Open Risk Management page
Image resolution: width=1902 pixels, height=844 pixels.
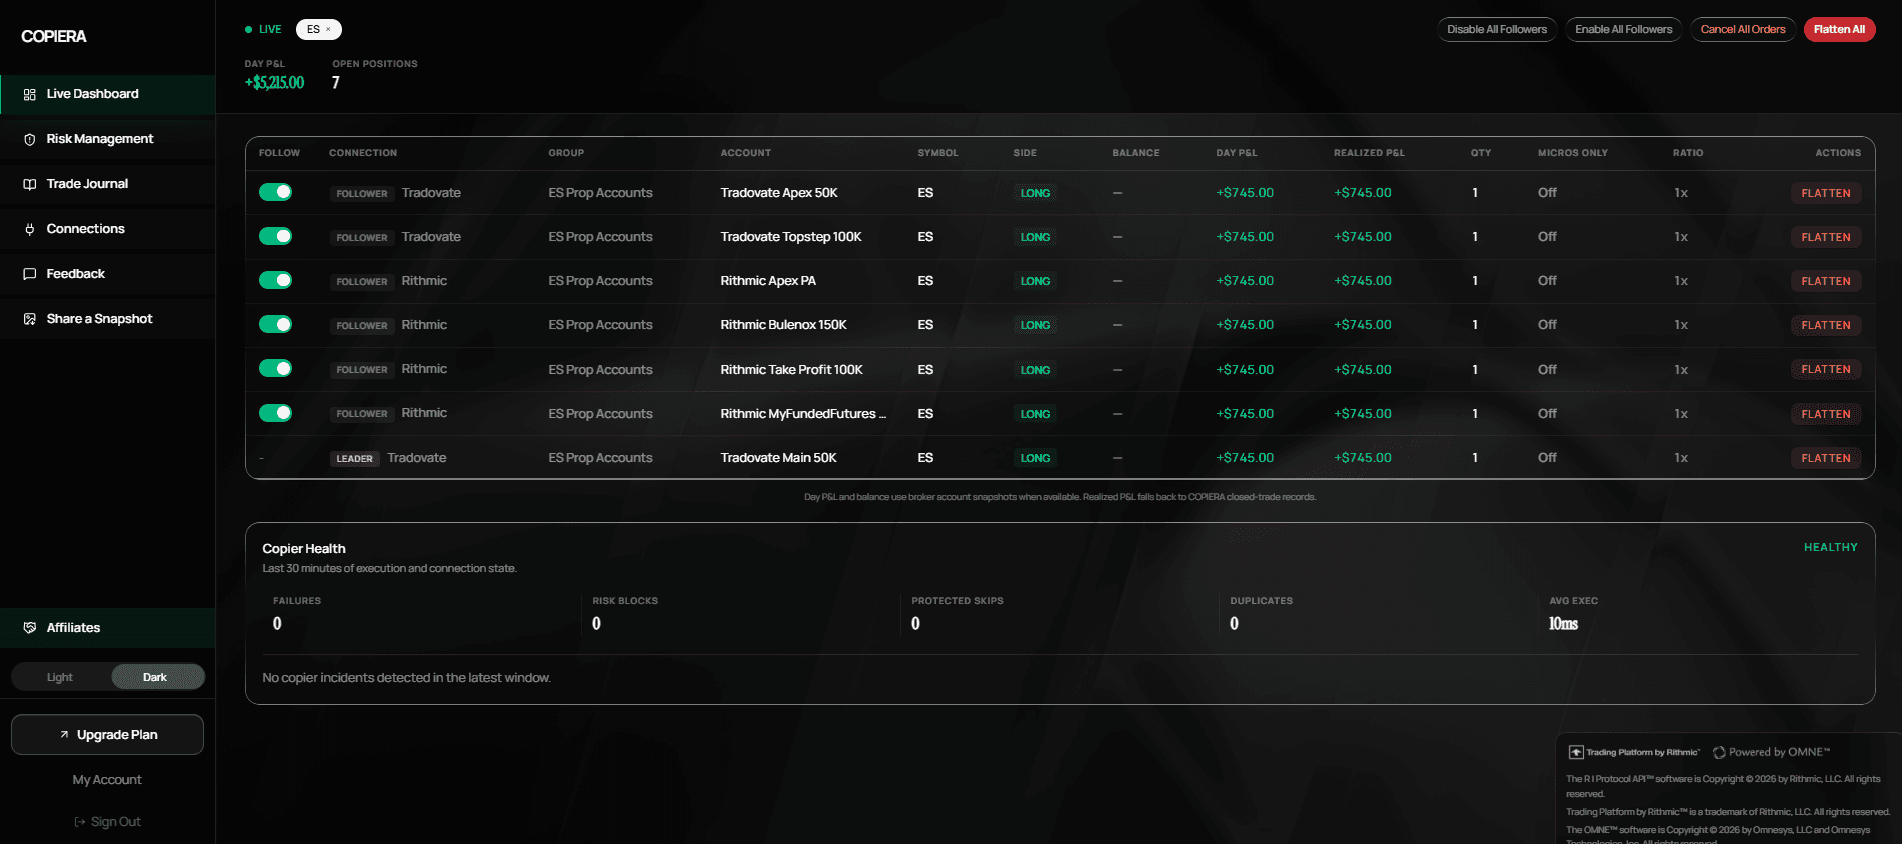pos(107,139)
